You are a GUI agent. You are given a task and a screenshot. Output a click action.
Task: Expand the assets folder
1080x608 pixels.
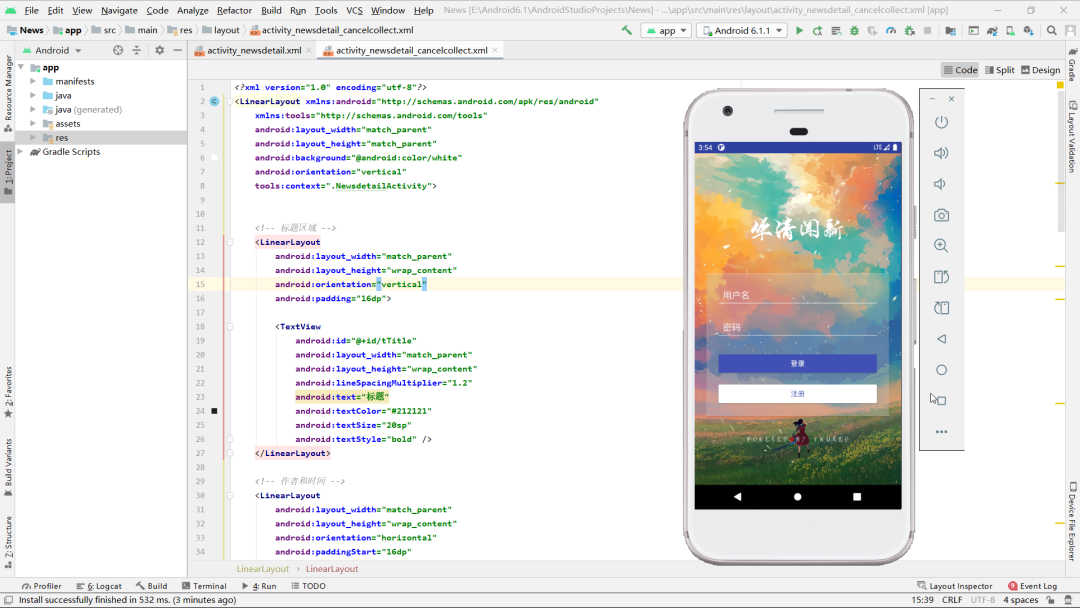pyautogui.click(x=33, y=123)
